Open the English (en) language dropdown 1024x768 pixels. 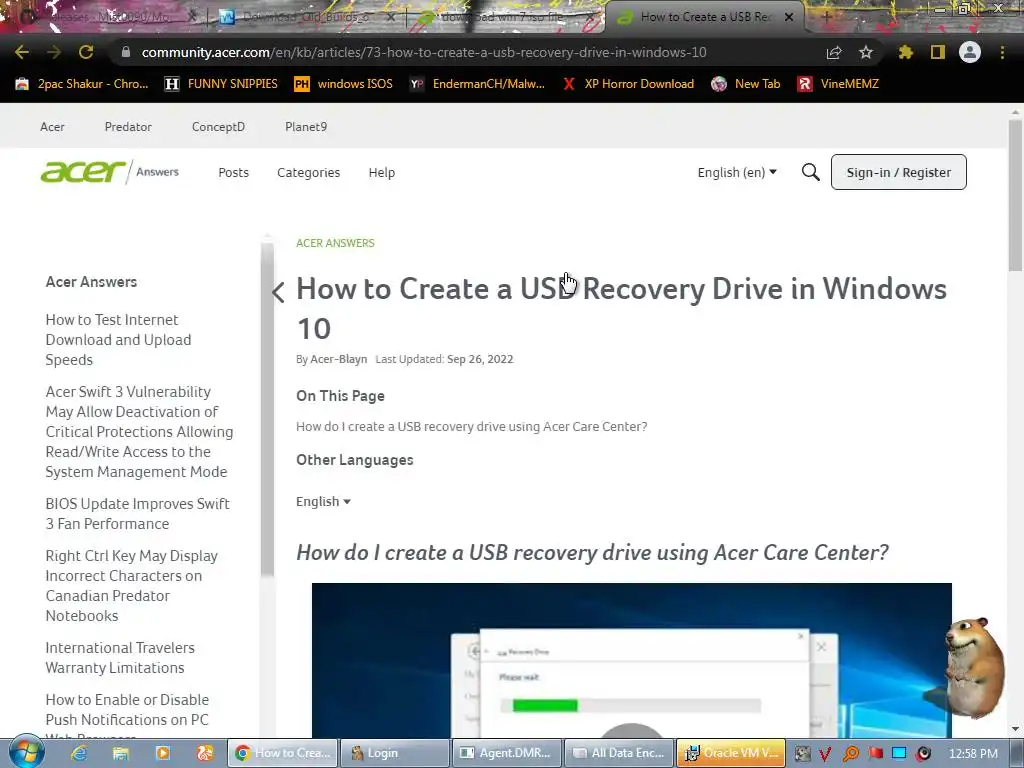[x=737, y=172]
